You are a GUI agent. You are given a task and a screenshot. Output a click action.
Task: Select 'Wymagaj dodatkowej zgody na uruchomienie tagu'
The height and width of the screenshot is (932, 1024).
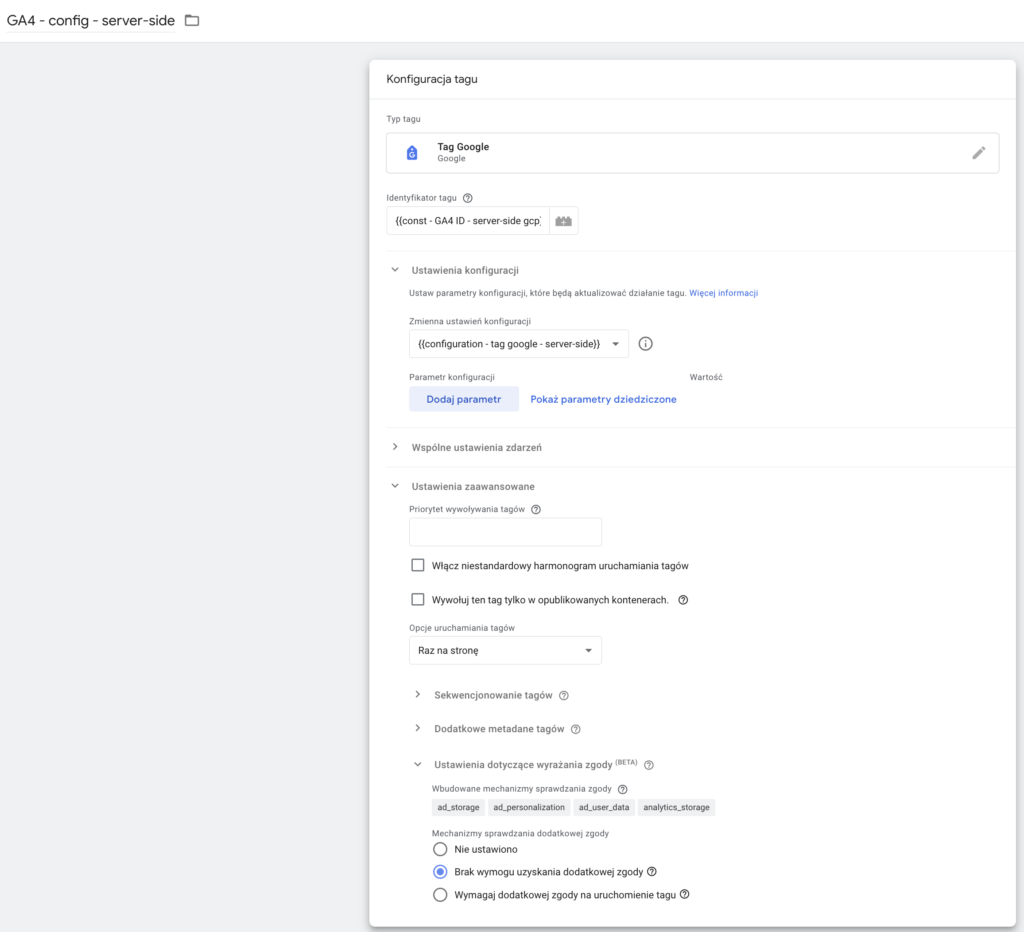[x=440, y=895]
